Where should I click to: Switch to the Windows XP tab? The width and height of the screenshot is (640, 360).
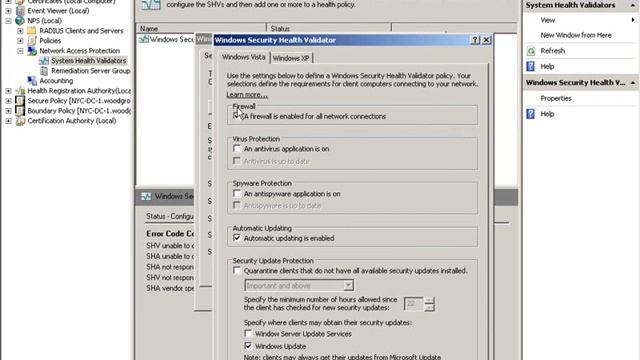click(291, 58)
